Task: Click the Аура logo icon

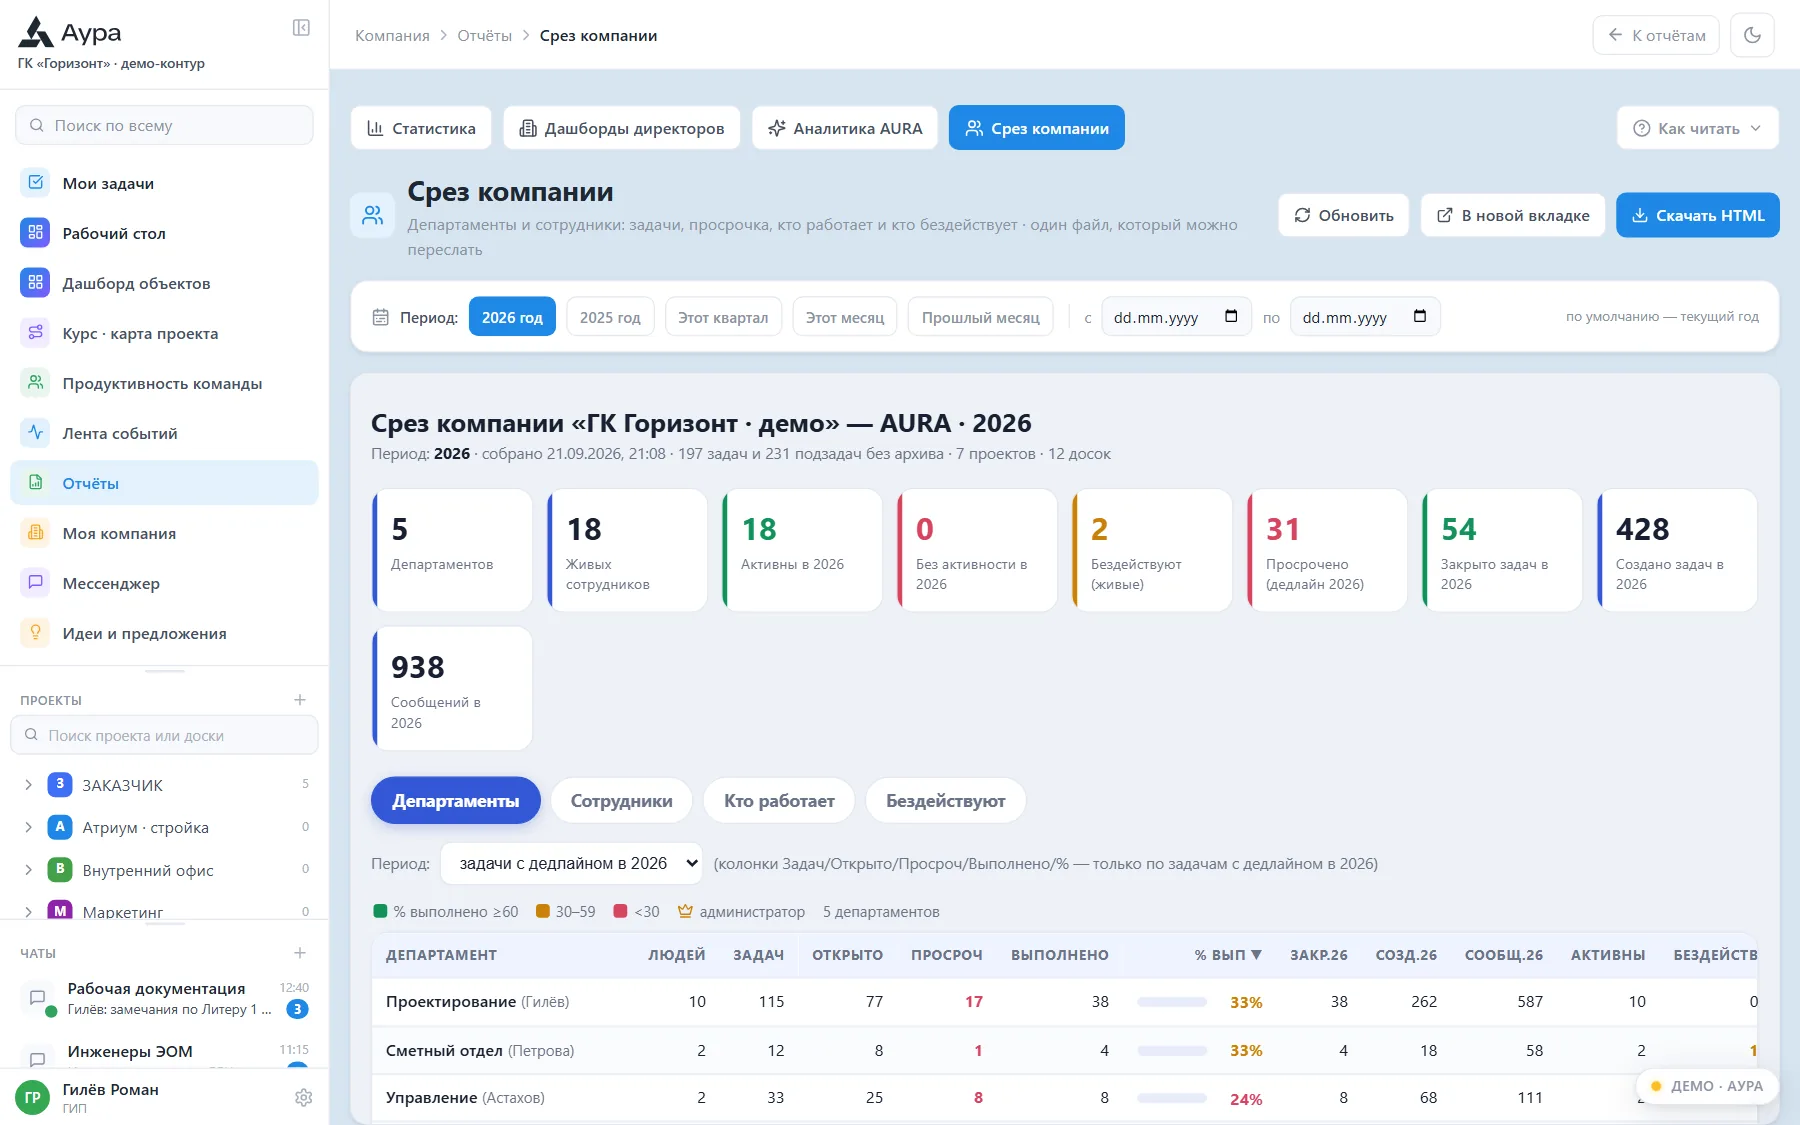Action: click(x=36, y=33)
